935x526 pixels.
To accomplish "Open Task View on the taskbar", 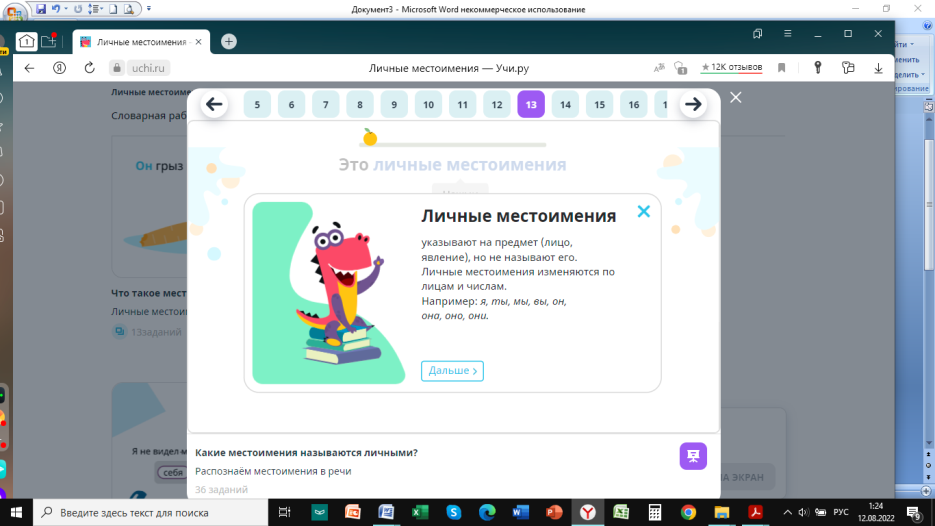I will [x=284, y=512].
